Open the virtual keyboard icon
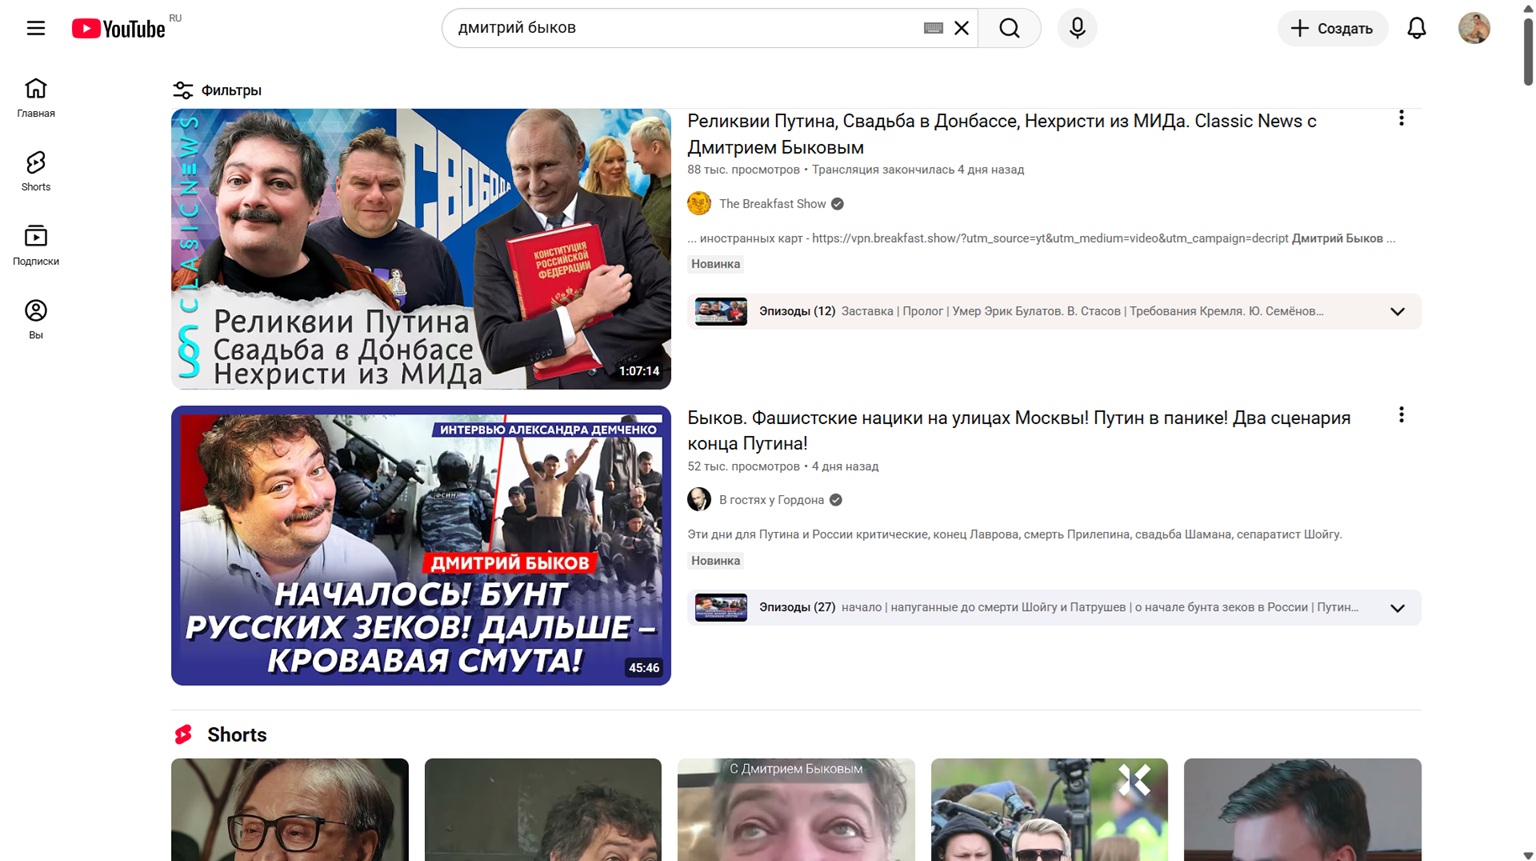Viewport: 1536px width, 861px height. [x=933, y=28]
